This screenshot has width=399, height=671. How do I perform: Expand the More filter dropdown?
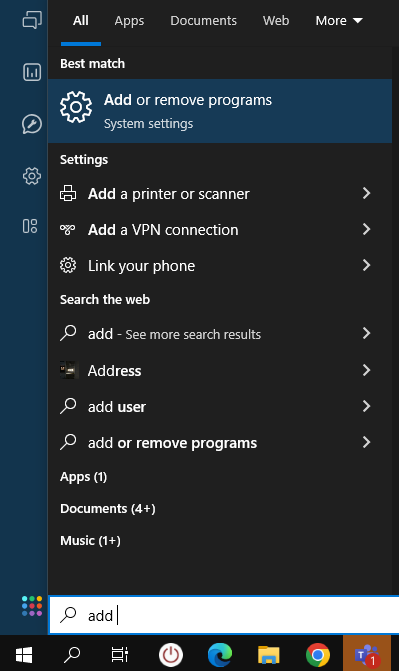click(x=339, y=21)
